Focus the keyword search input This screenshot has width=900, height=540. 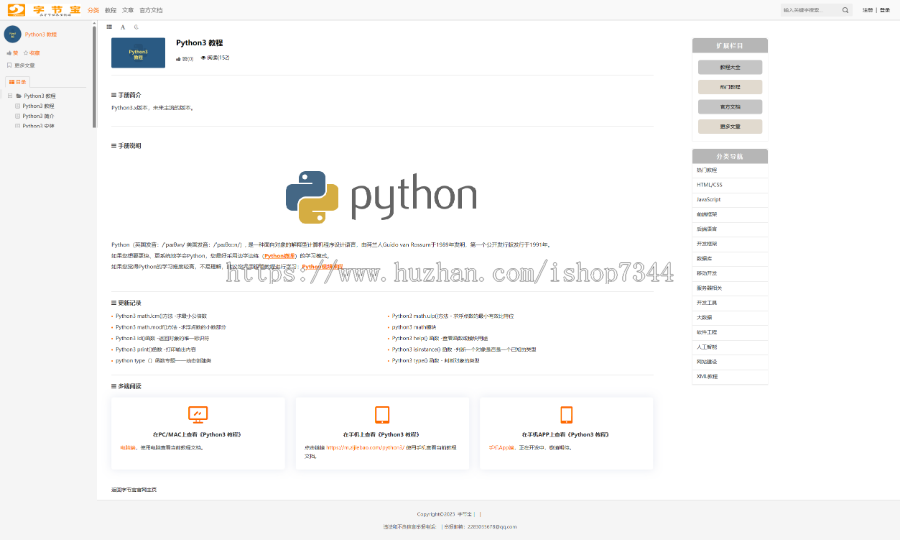point(810,10)
